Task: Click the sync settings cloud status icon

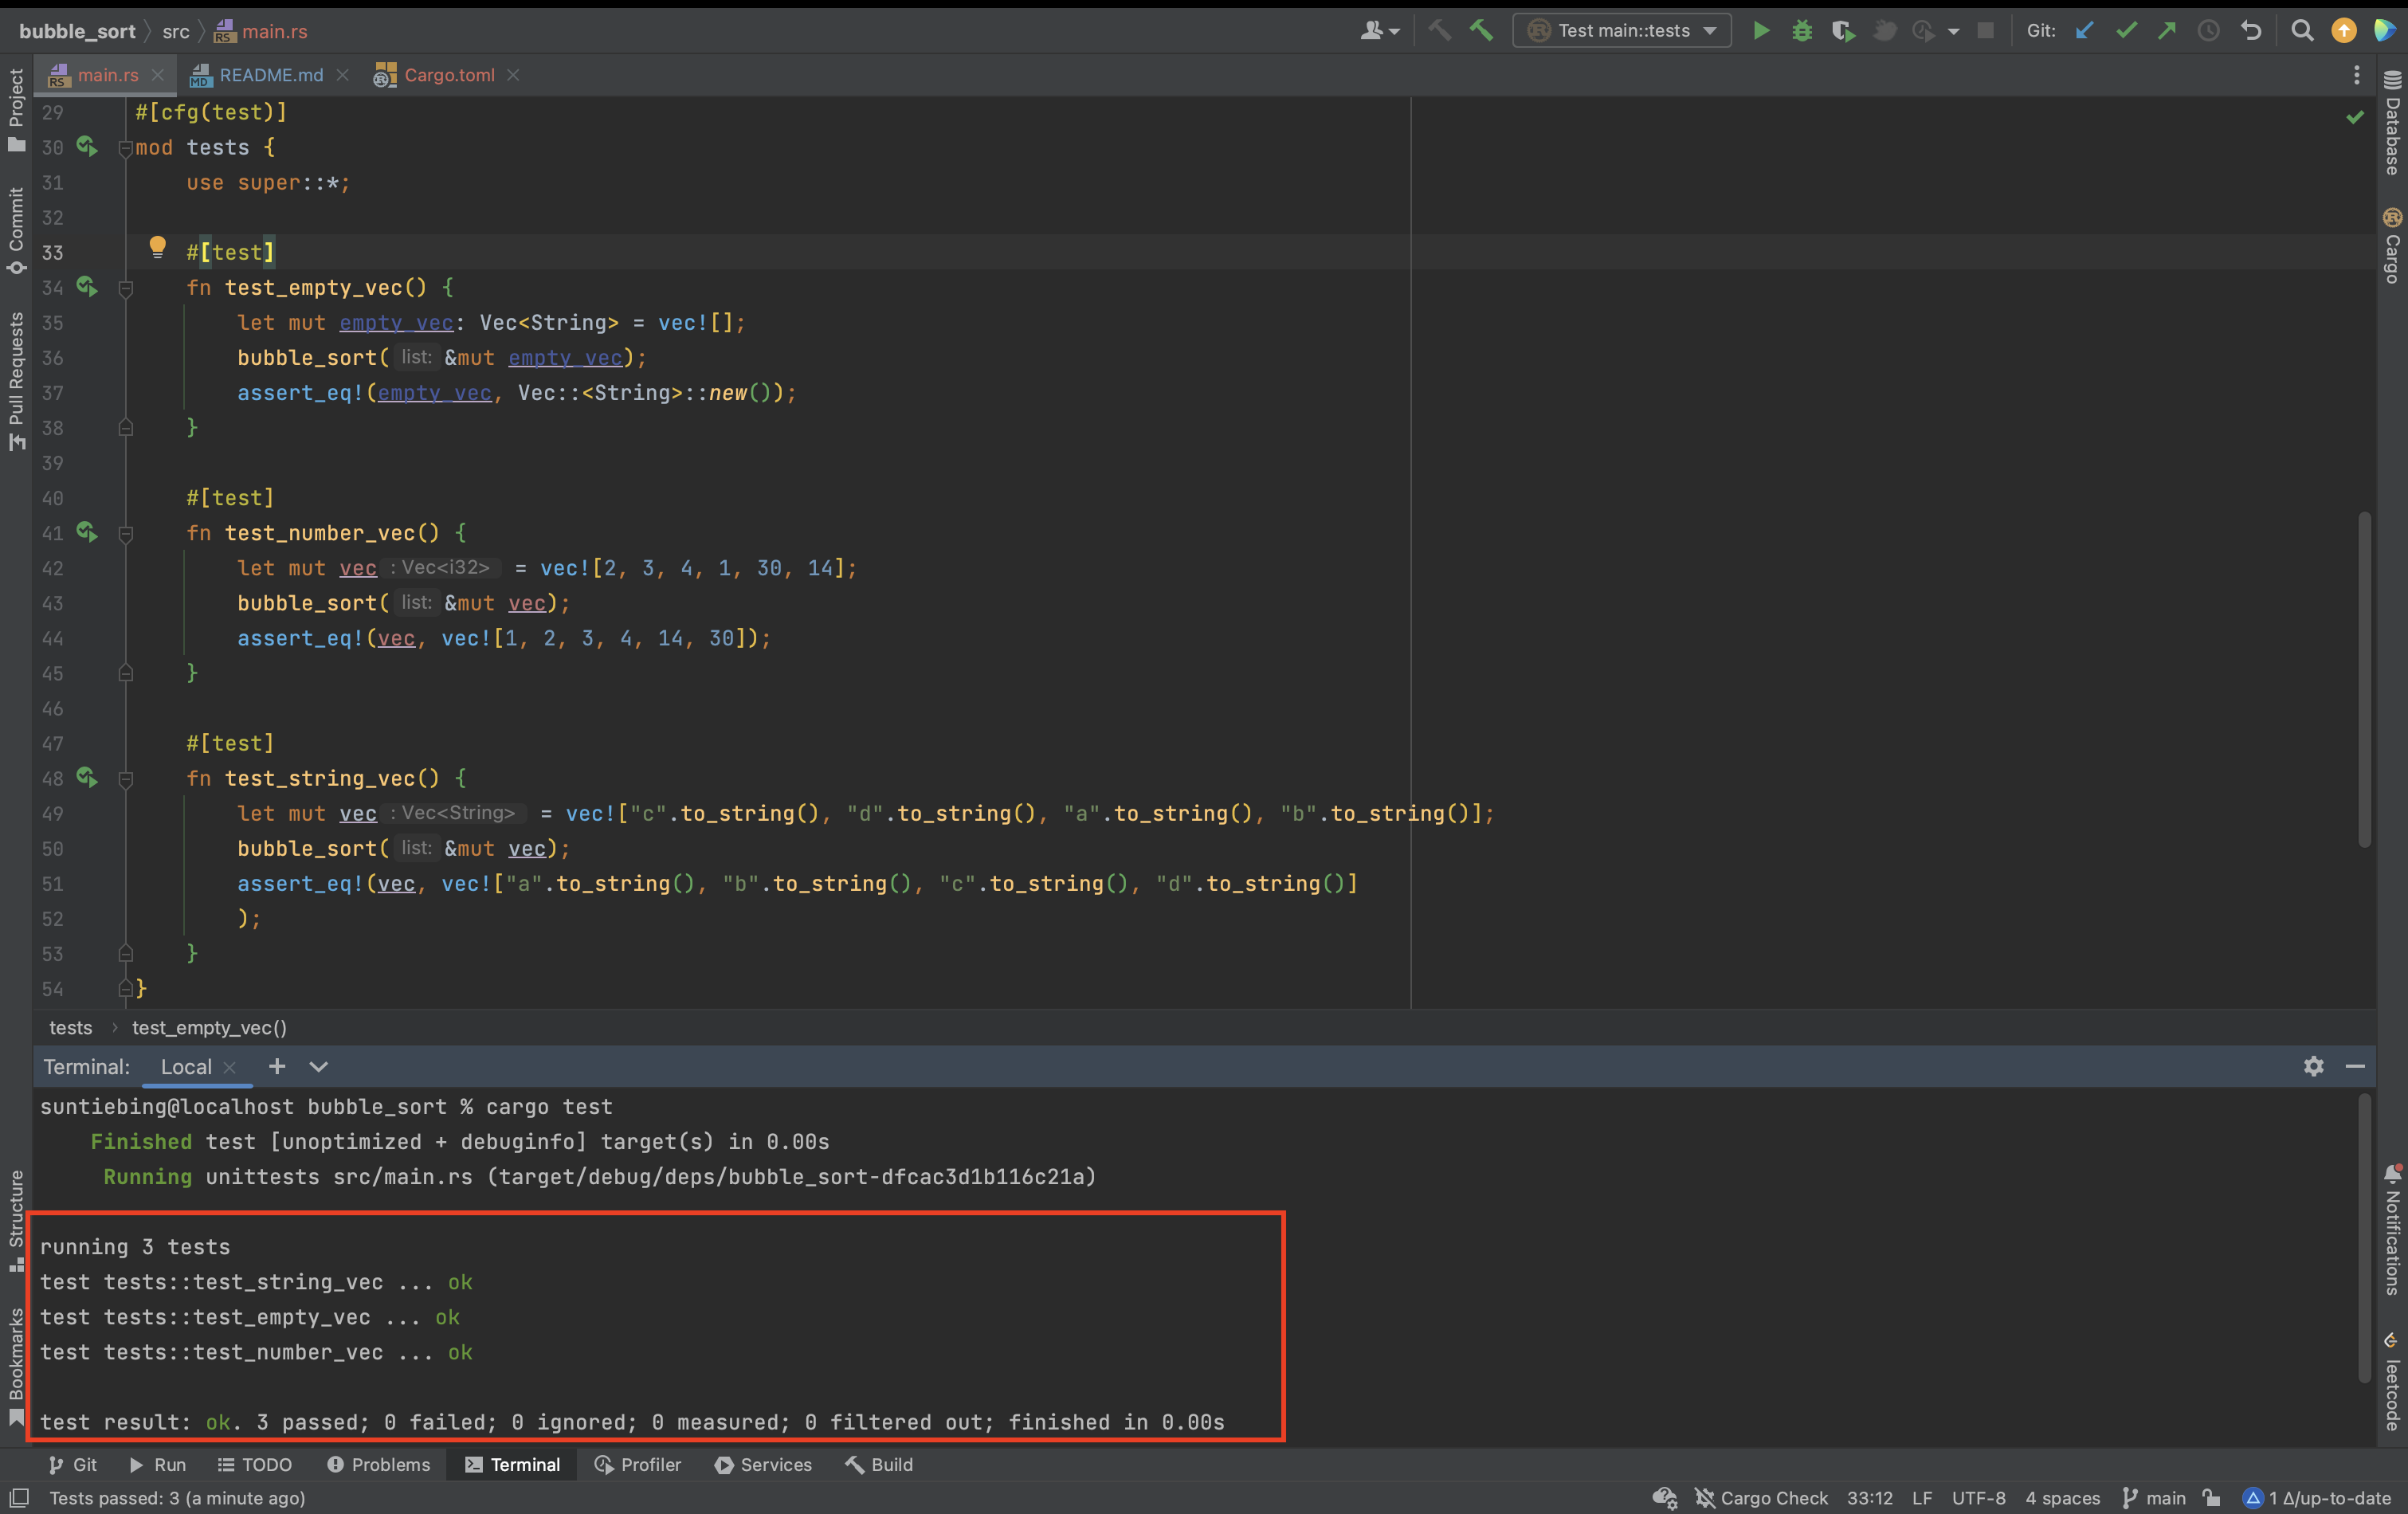Action: tap(1664, 1497)
